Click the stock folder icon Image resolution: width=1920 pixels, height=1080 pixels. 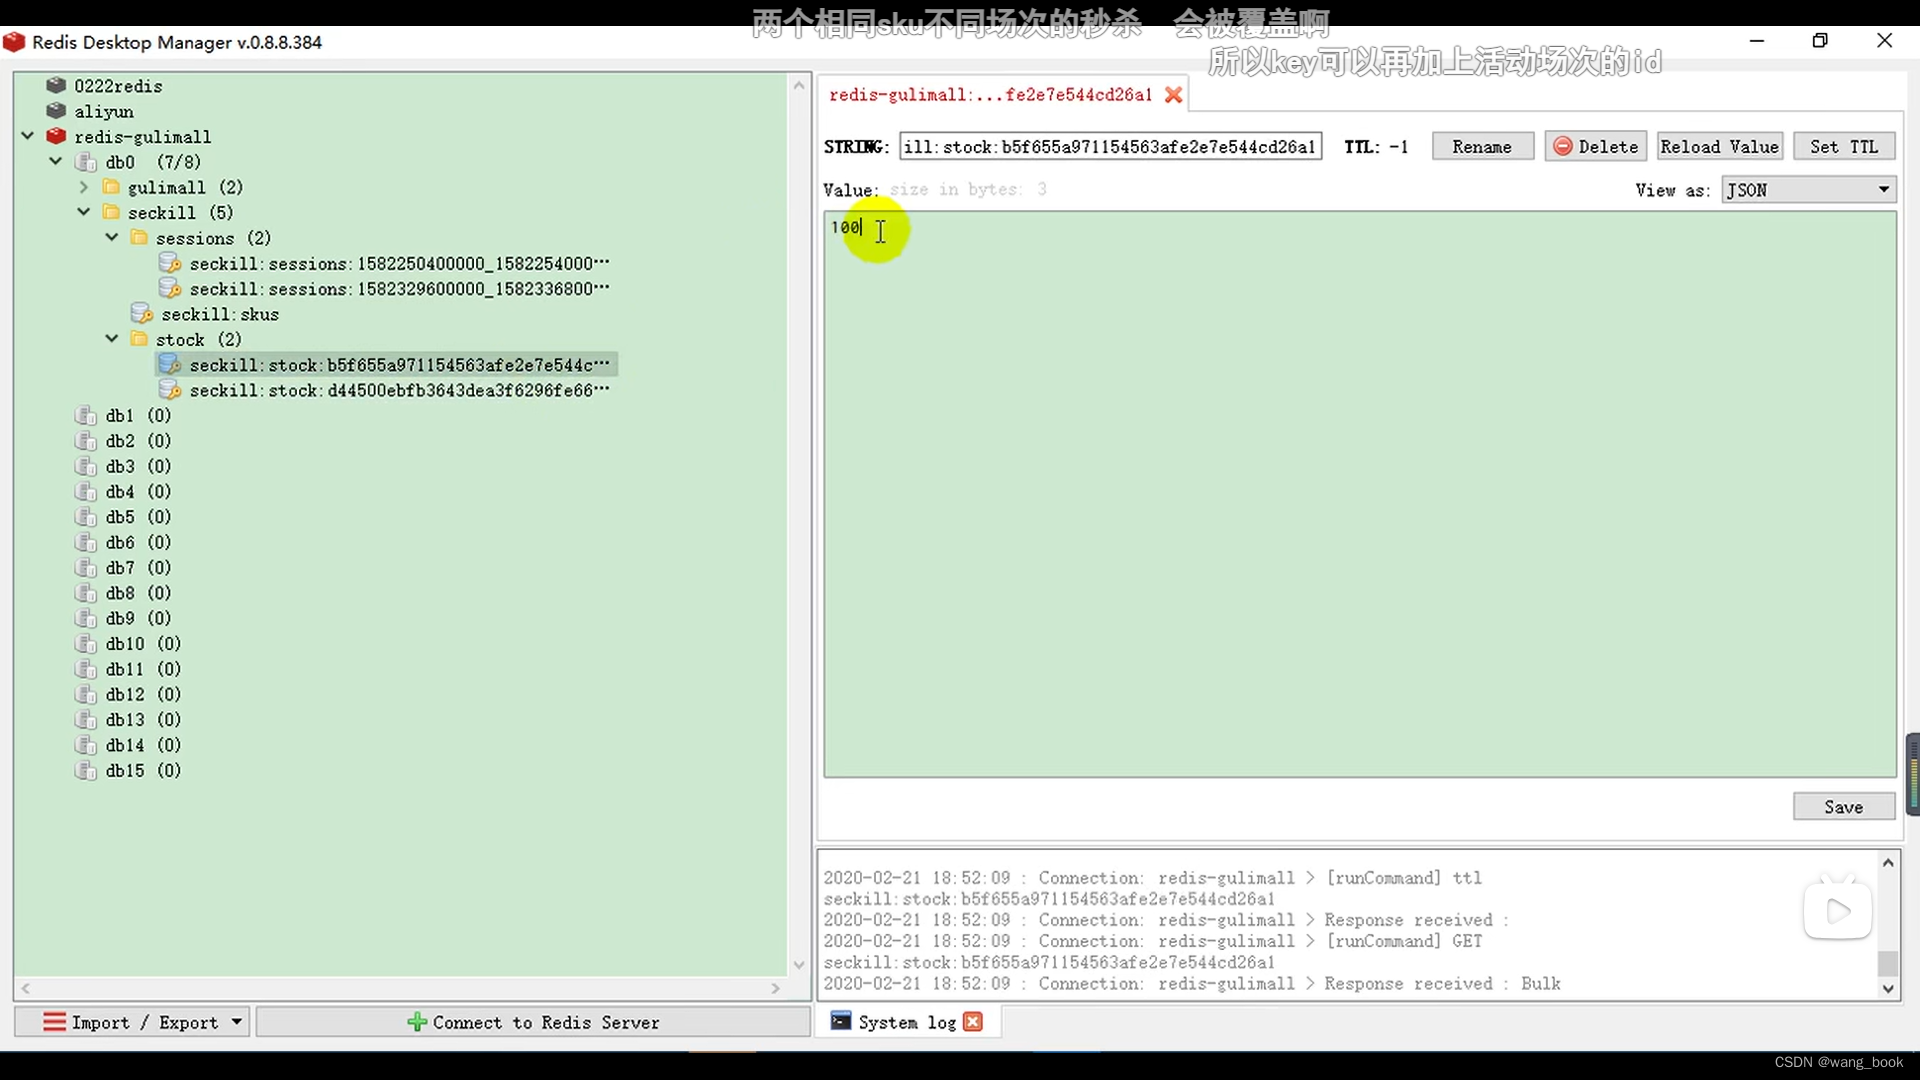[139, 339]
